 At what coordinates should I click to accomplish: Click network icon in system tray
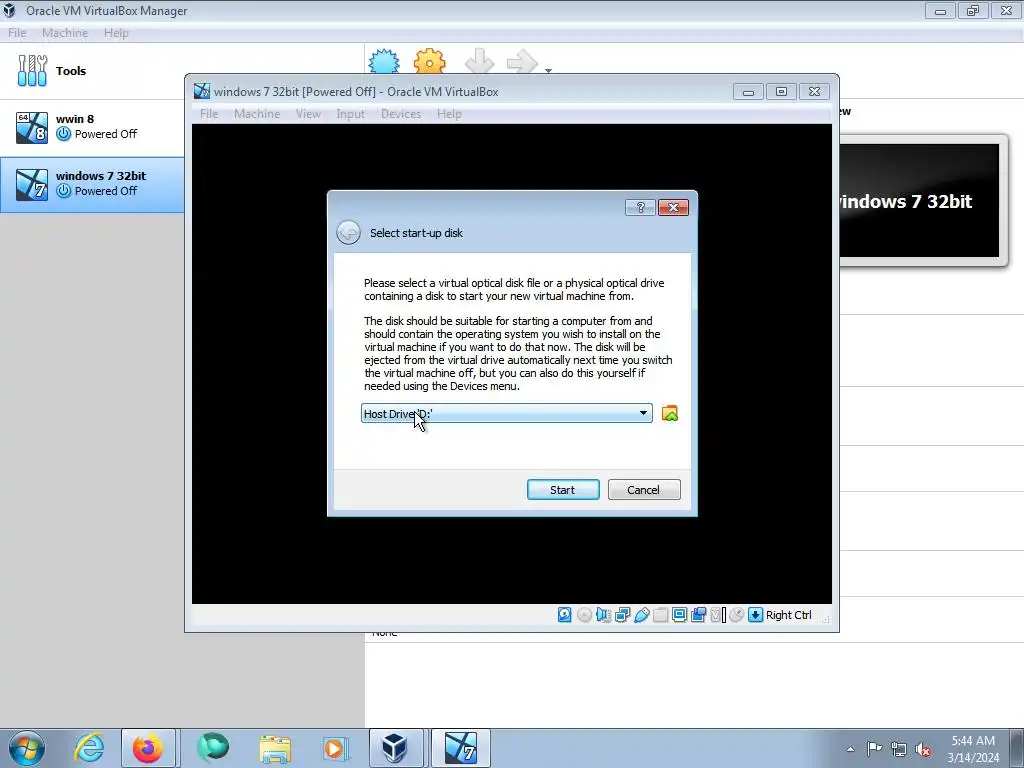pyautogui.click(x=899, y=749)
